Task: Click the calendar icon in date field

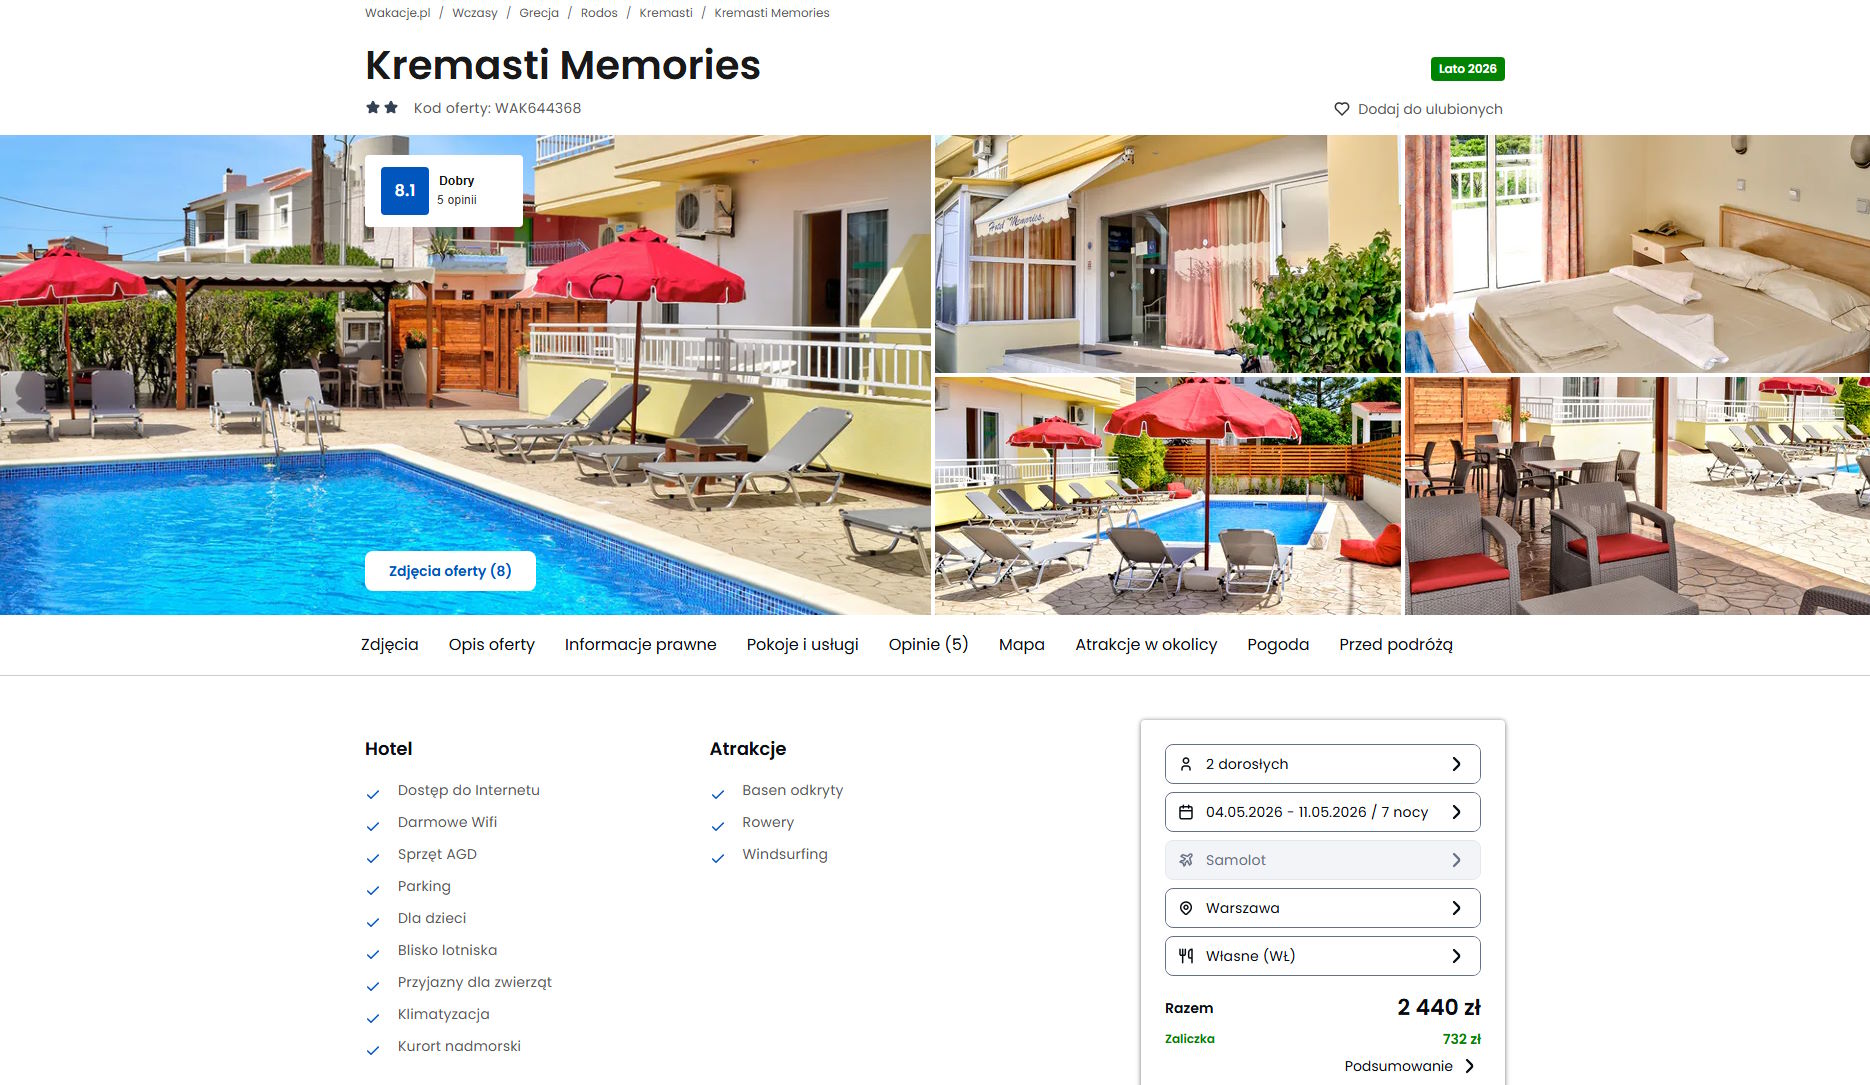Action: tap(1186, 812)
